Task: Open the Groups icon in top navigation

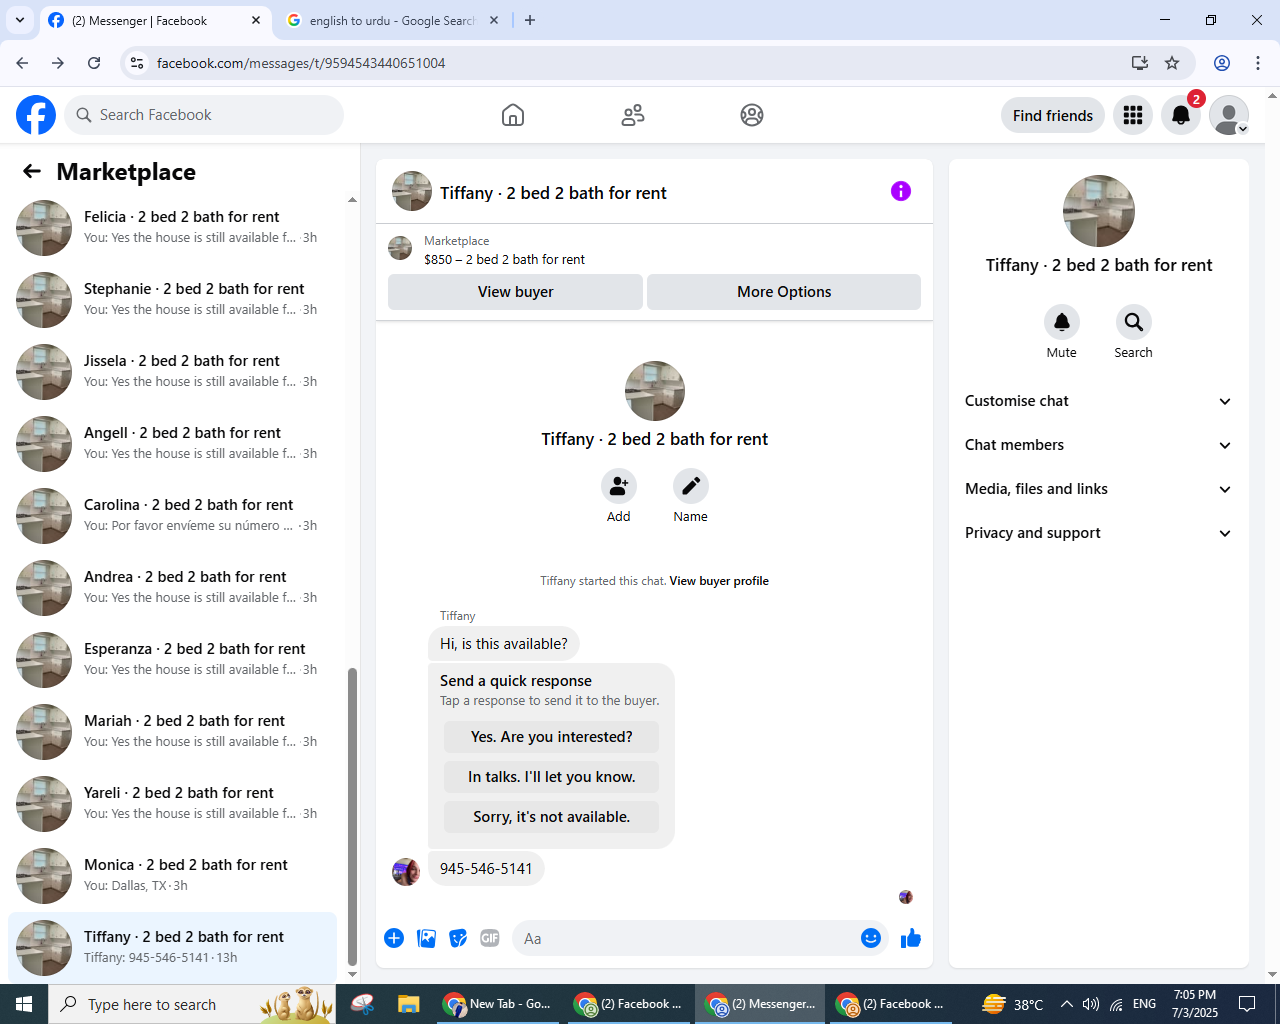Action: pyautogui.click(x=752, y=115)
